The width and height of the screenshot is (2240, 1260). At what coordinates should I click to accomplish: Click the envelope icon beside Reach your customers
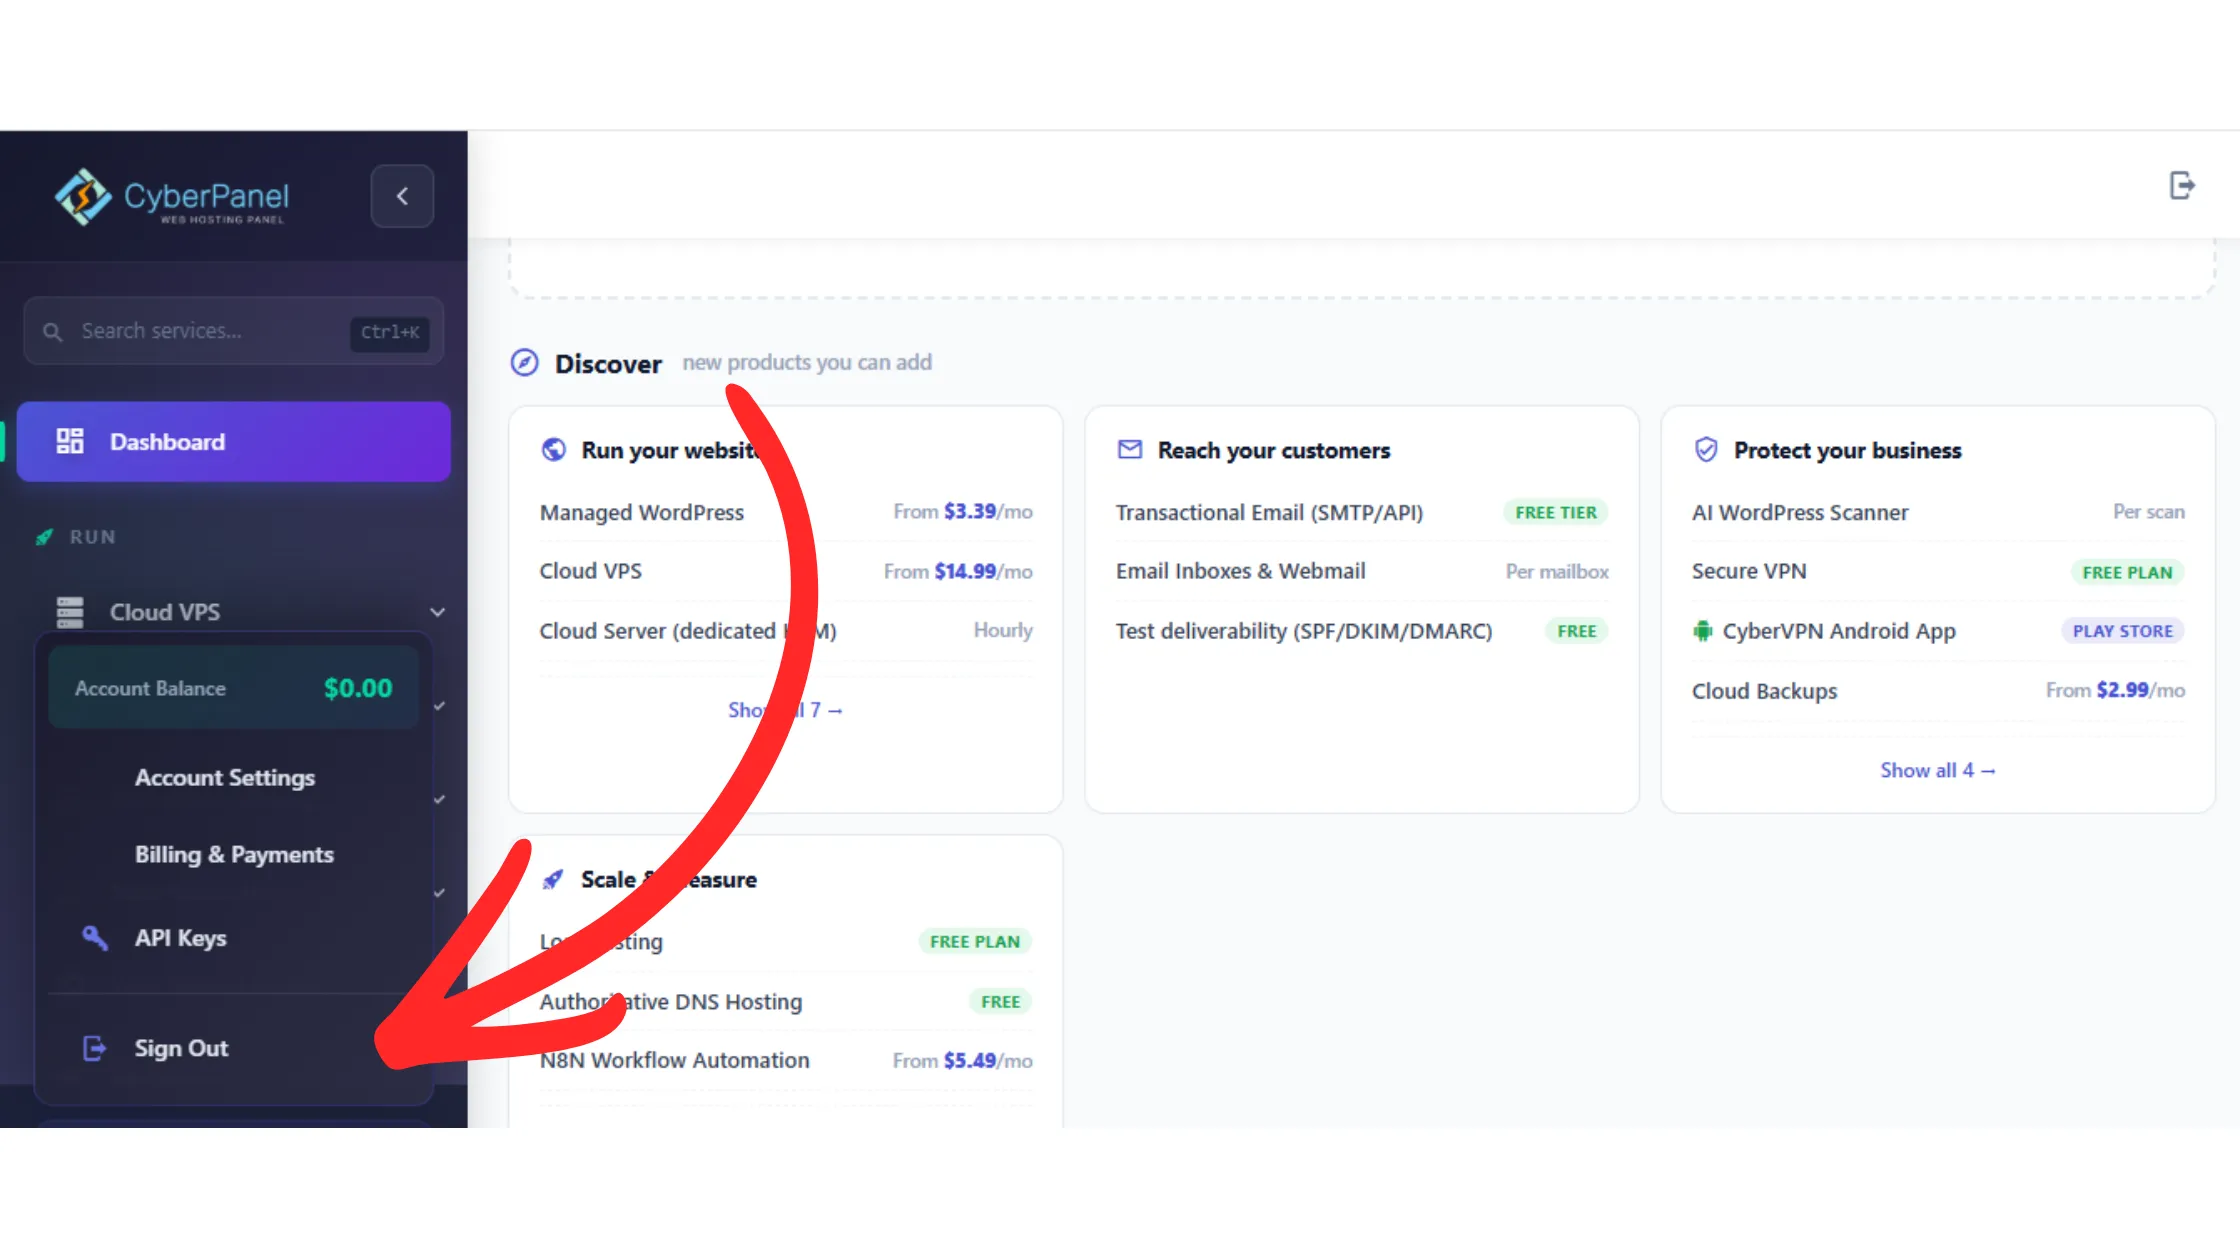[x=1130, y=450]
